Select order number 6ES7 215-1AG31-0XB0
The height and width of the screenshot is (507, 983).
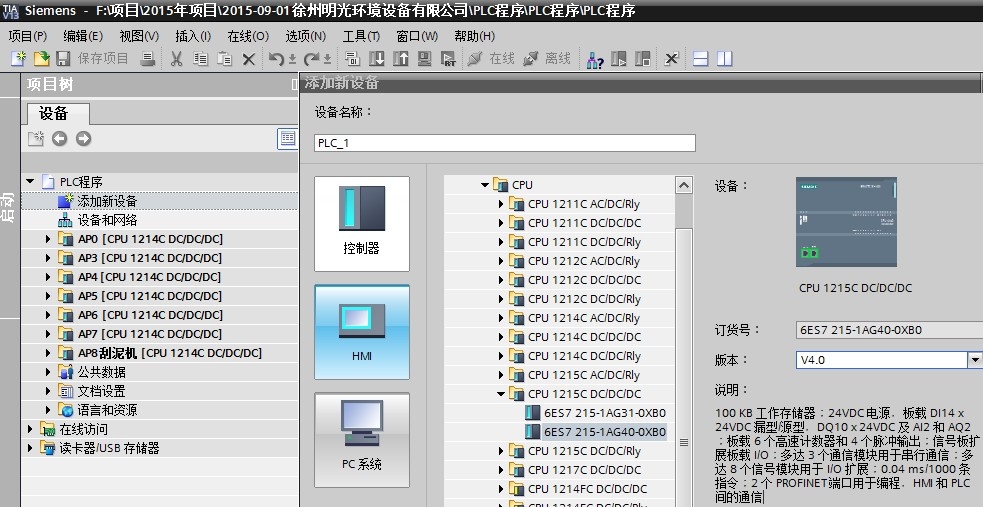point(605,413)
